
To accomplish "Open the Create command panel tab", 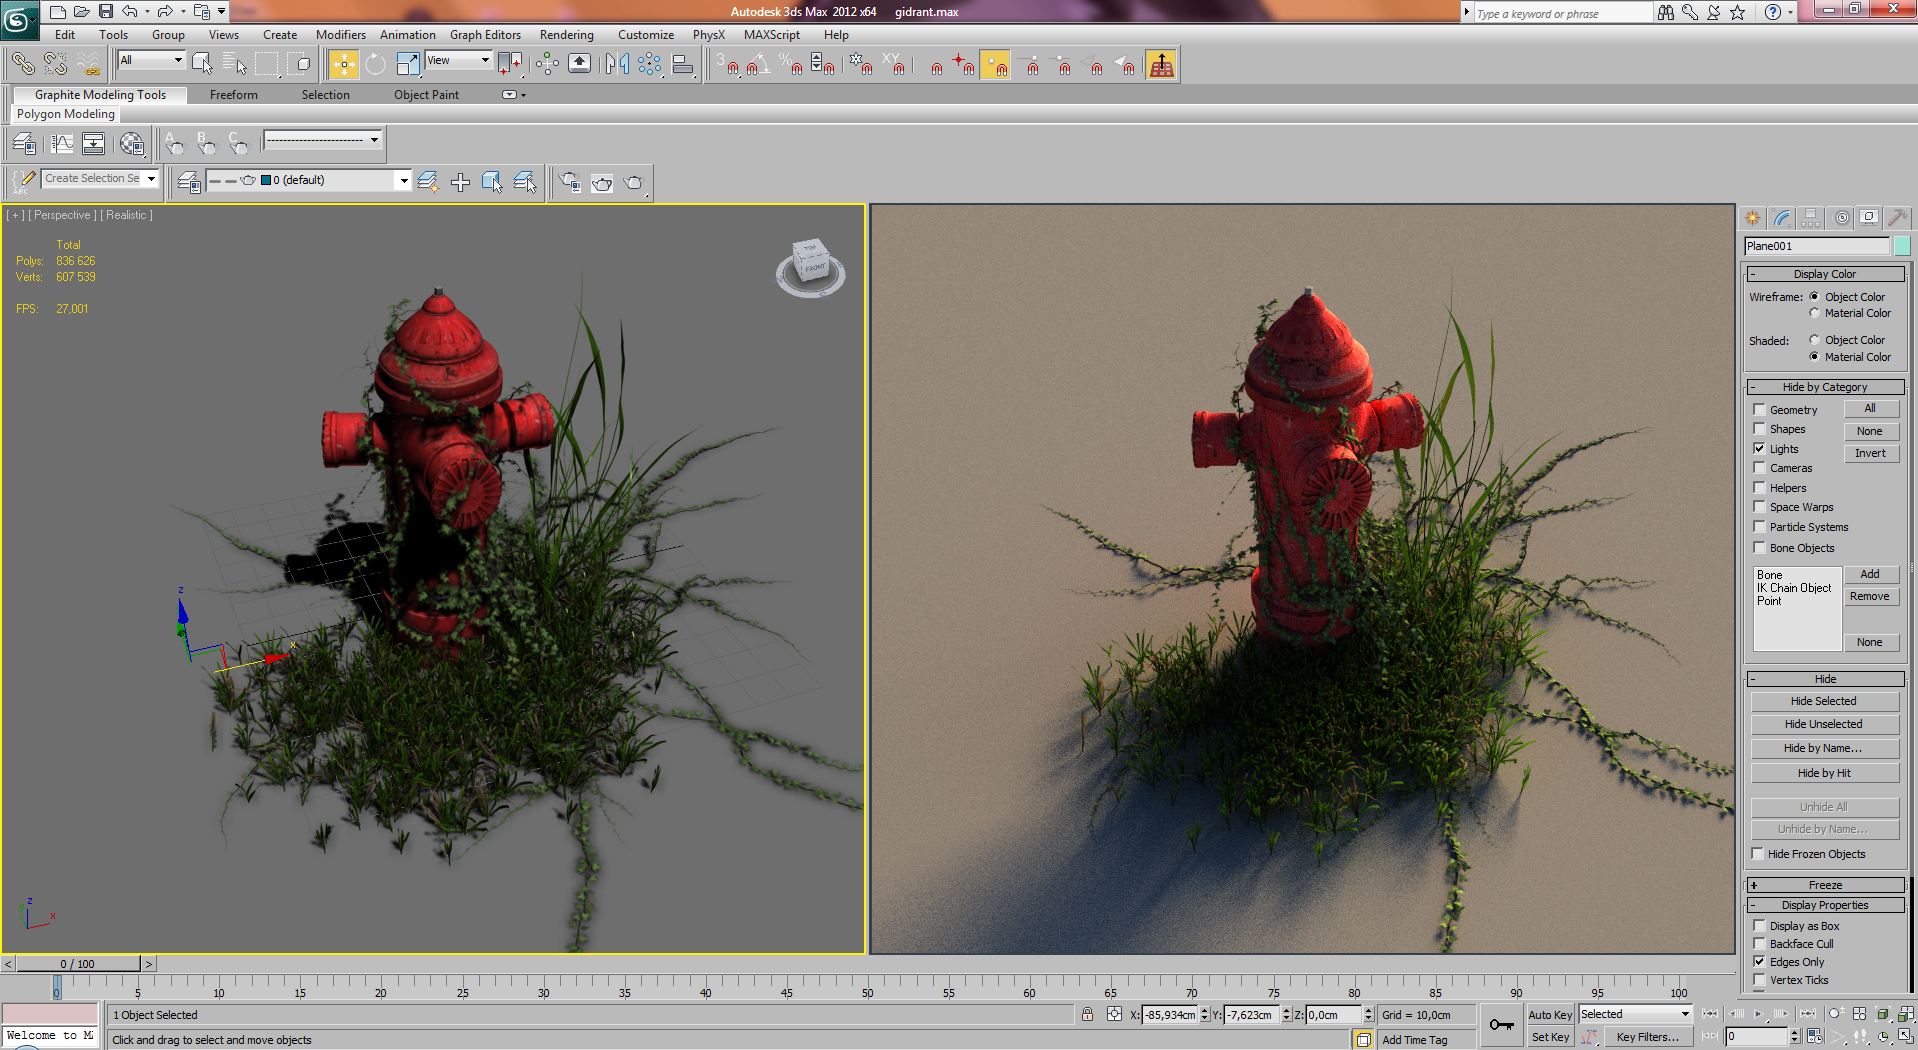I will point(1752,218).
